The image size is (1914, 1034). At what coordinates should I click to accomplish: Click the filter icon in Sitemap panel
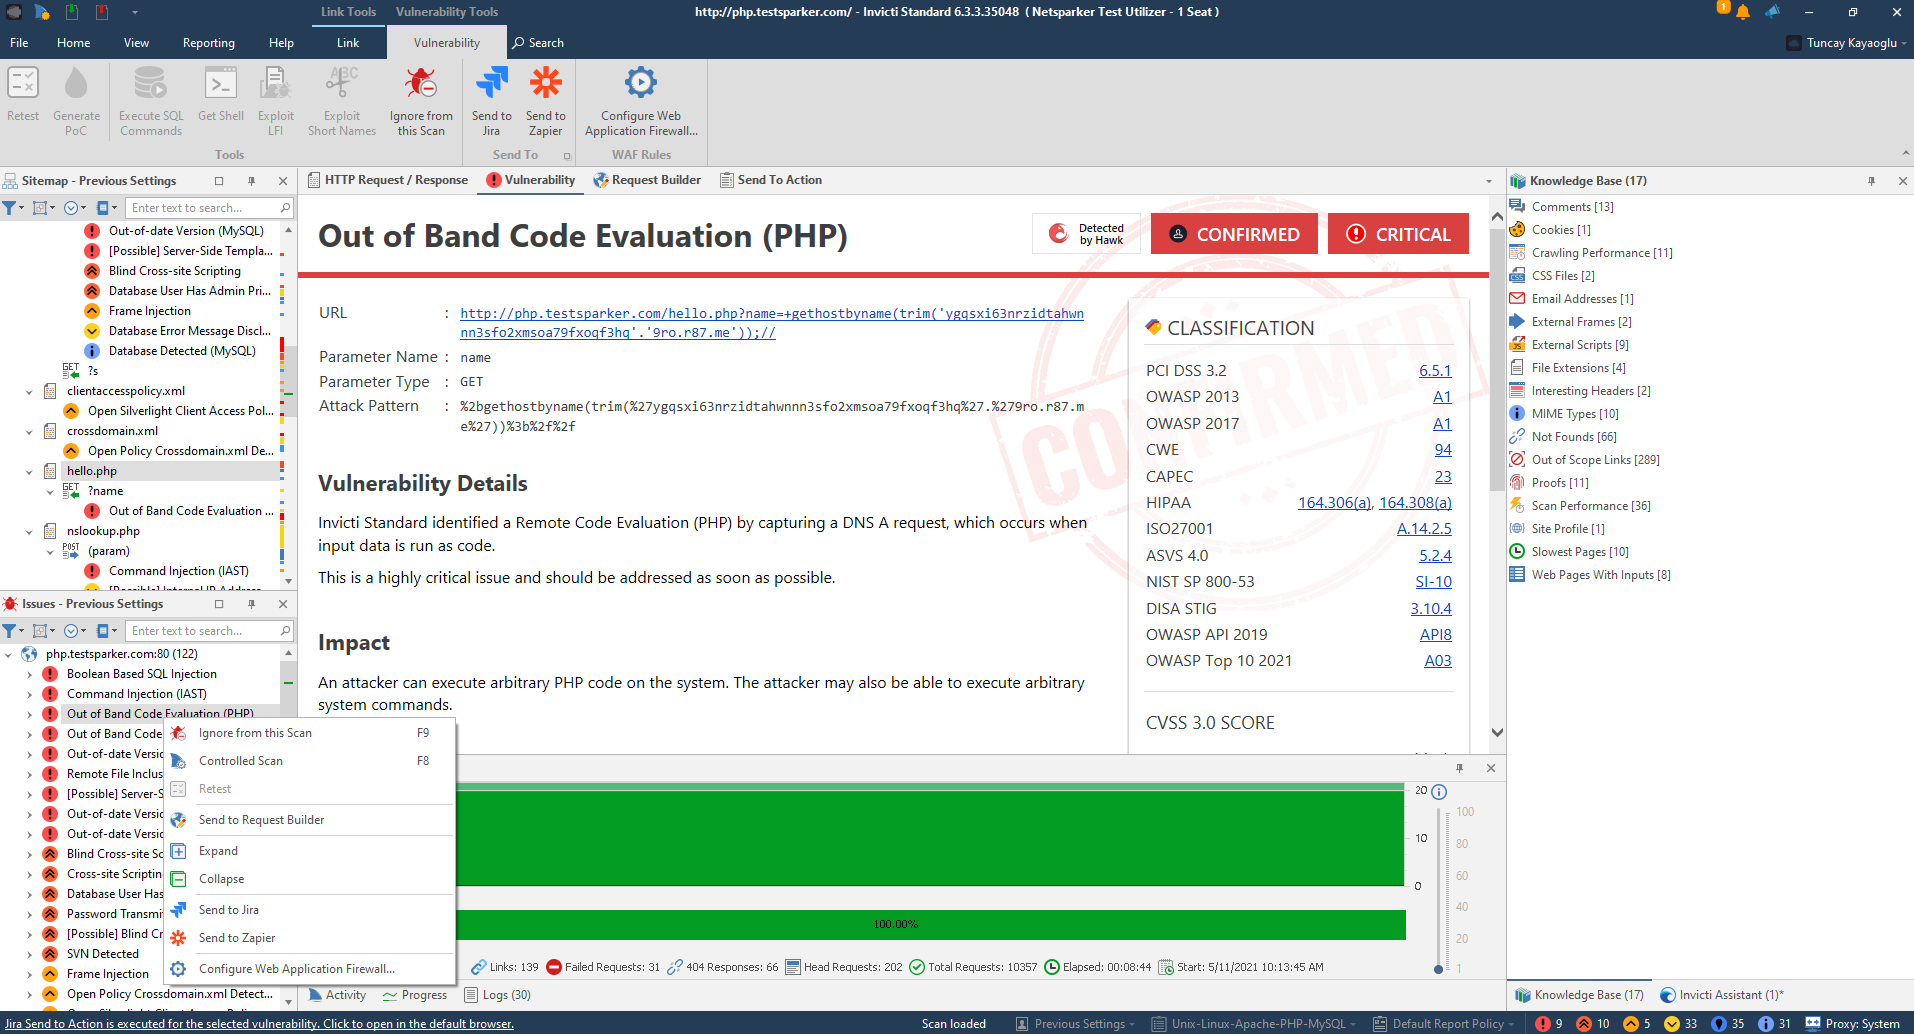9,208
